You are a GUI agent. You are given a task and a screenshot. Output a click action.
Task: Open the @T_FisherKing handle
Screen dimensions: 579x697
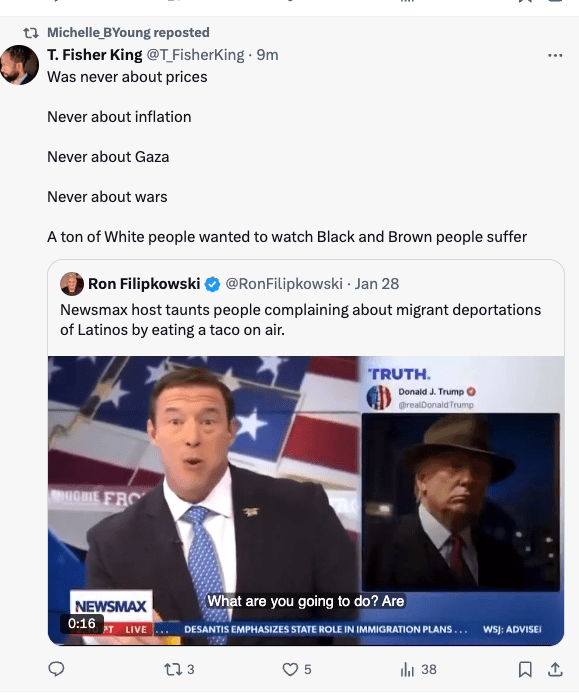click(195, 55)
